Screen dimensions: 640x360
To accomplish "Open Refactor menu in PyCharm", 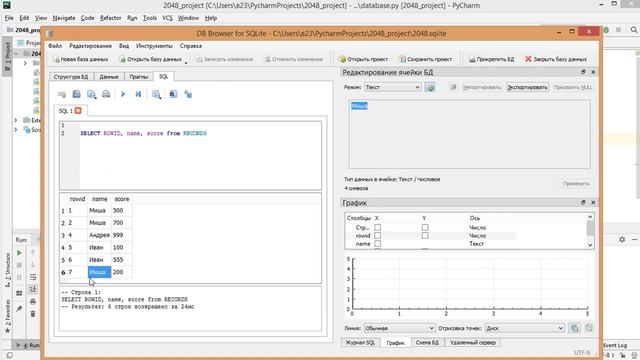I will point(111,18).
